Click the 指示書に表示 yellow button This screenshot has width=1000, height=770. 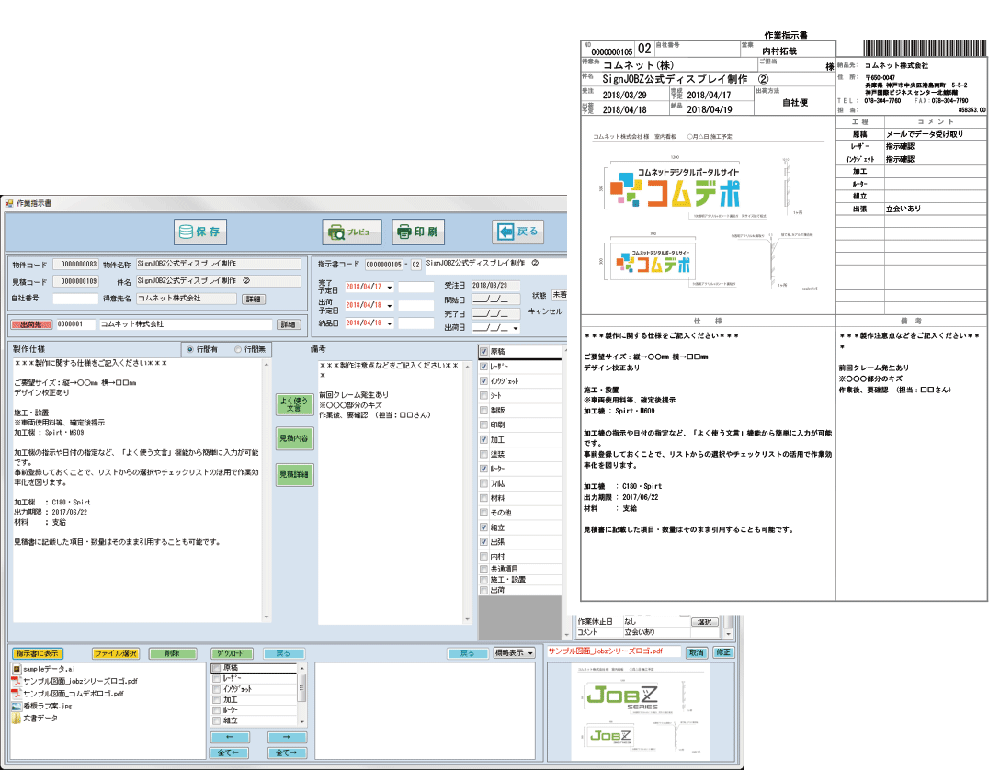pos(37,654)
